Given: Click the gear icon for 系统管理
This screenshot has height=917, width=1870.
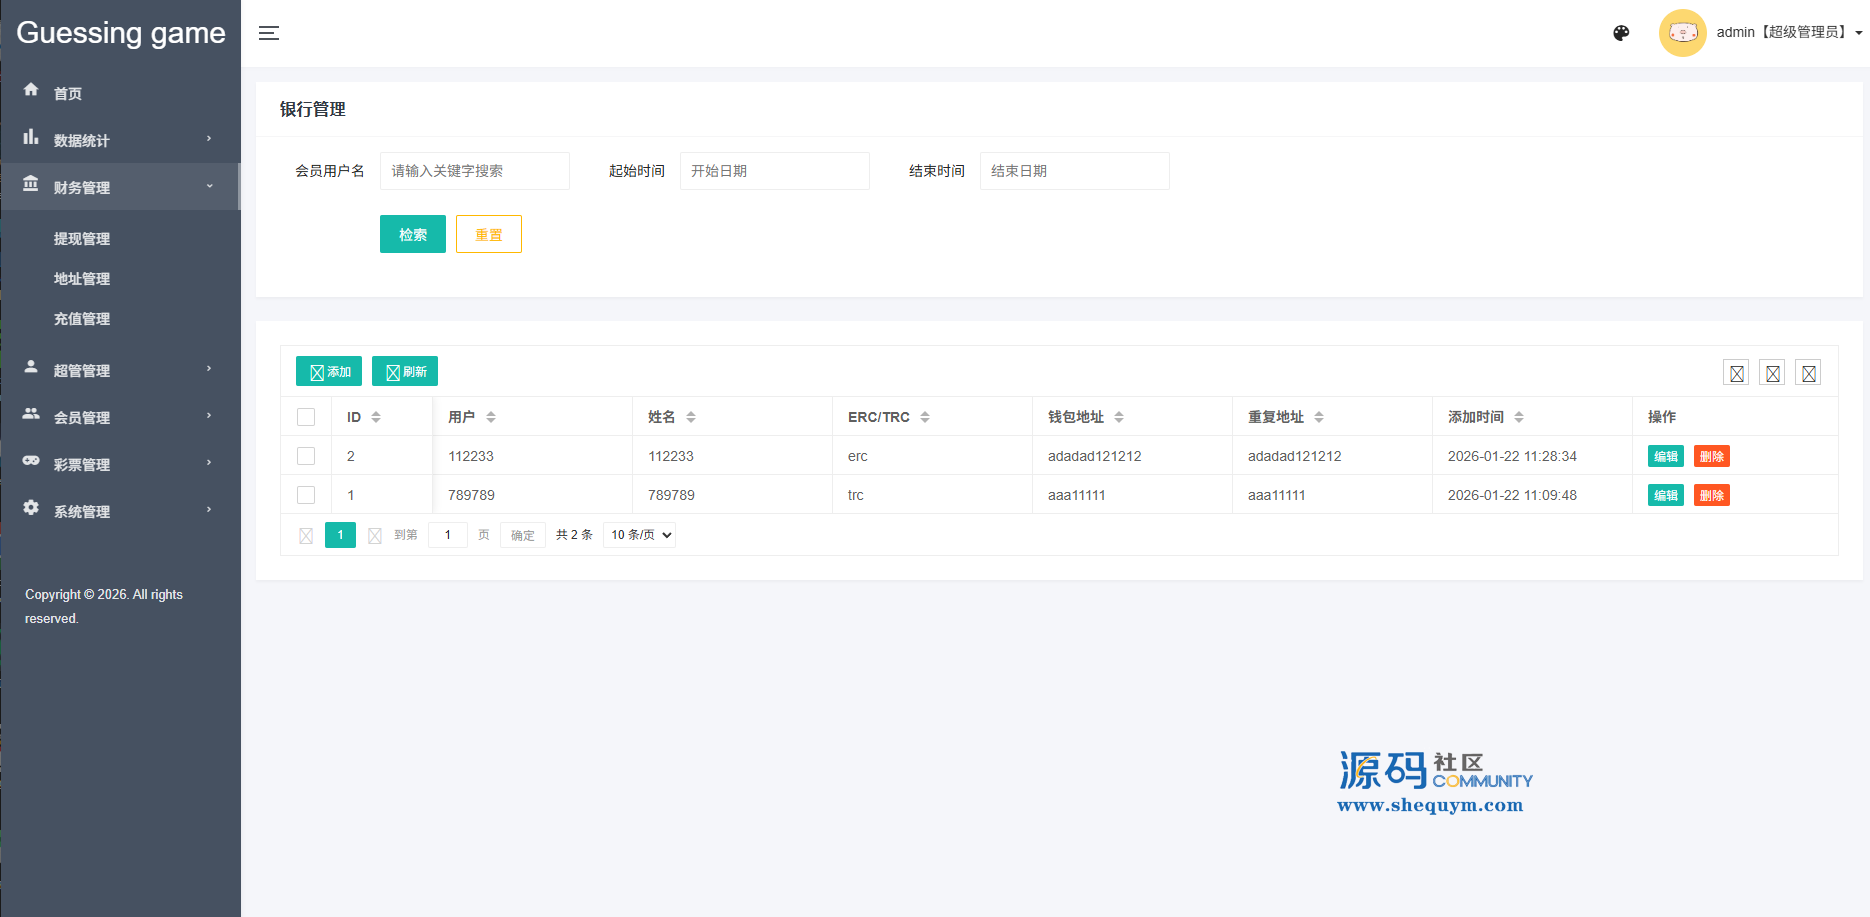Looking at the screenshot, I should 31,508.
